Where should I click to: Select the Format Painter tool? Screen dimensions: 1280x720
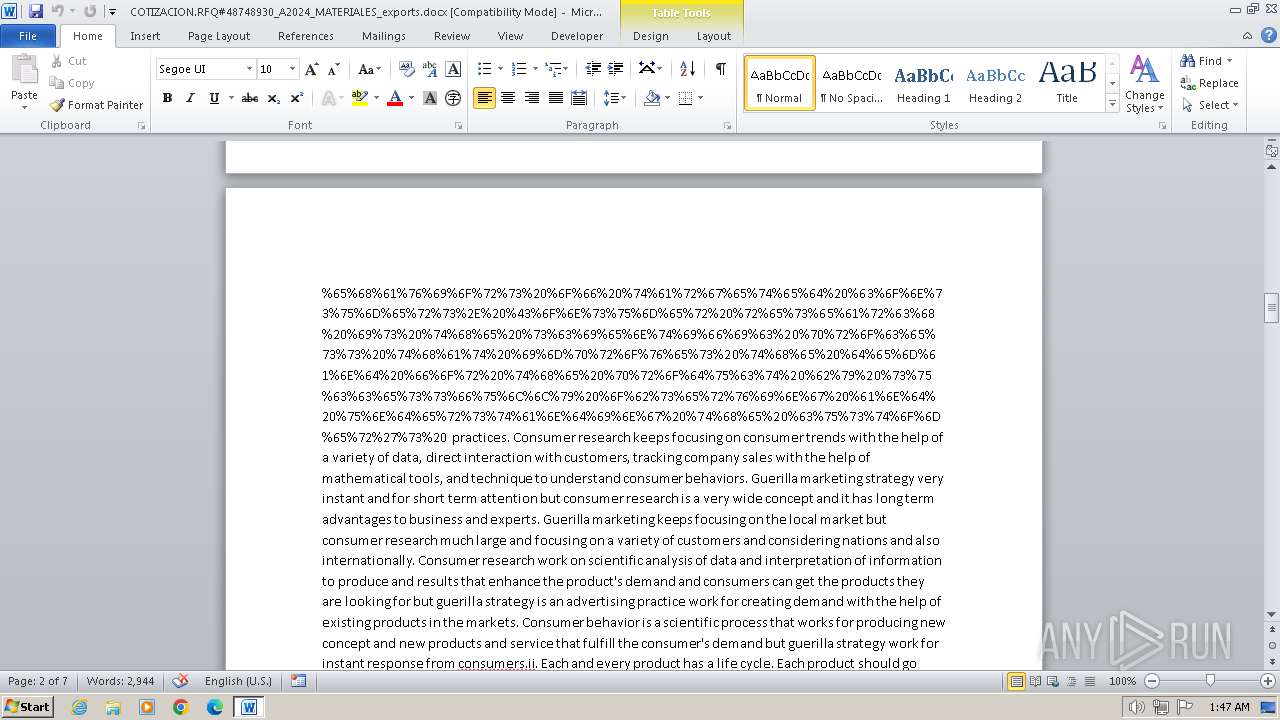click(x=96, y=105)
